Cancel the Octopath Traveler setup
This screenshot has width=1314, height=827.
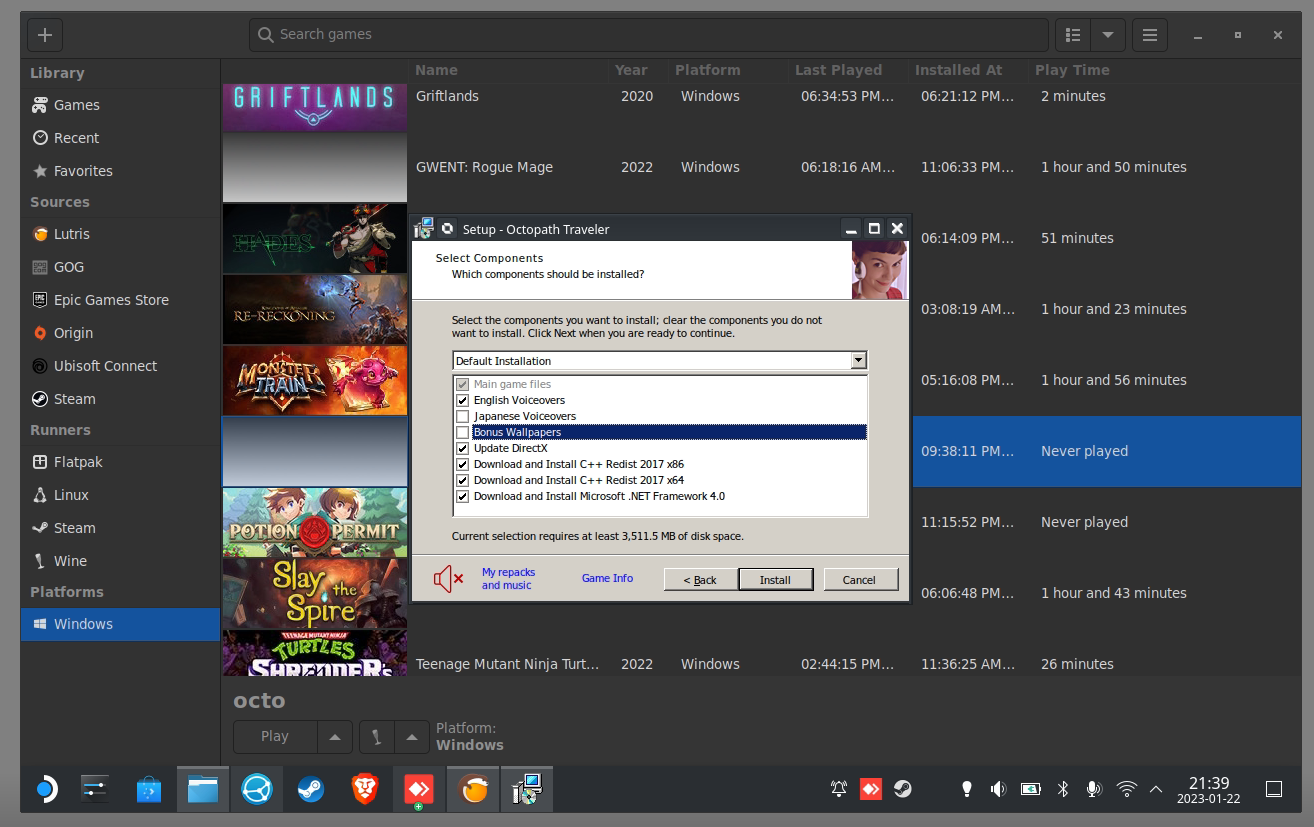coord(859,580)
